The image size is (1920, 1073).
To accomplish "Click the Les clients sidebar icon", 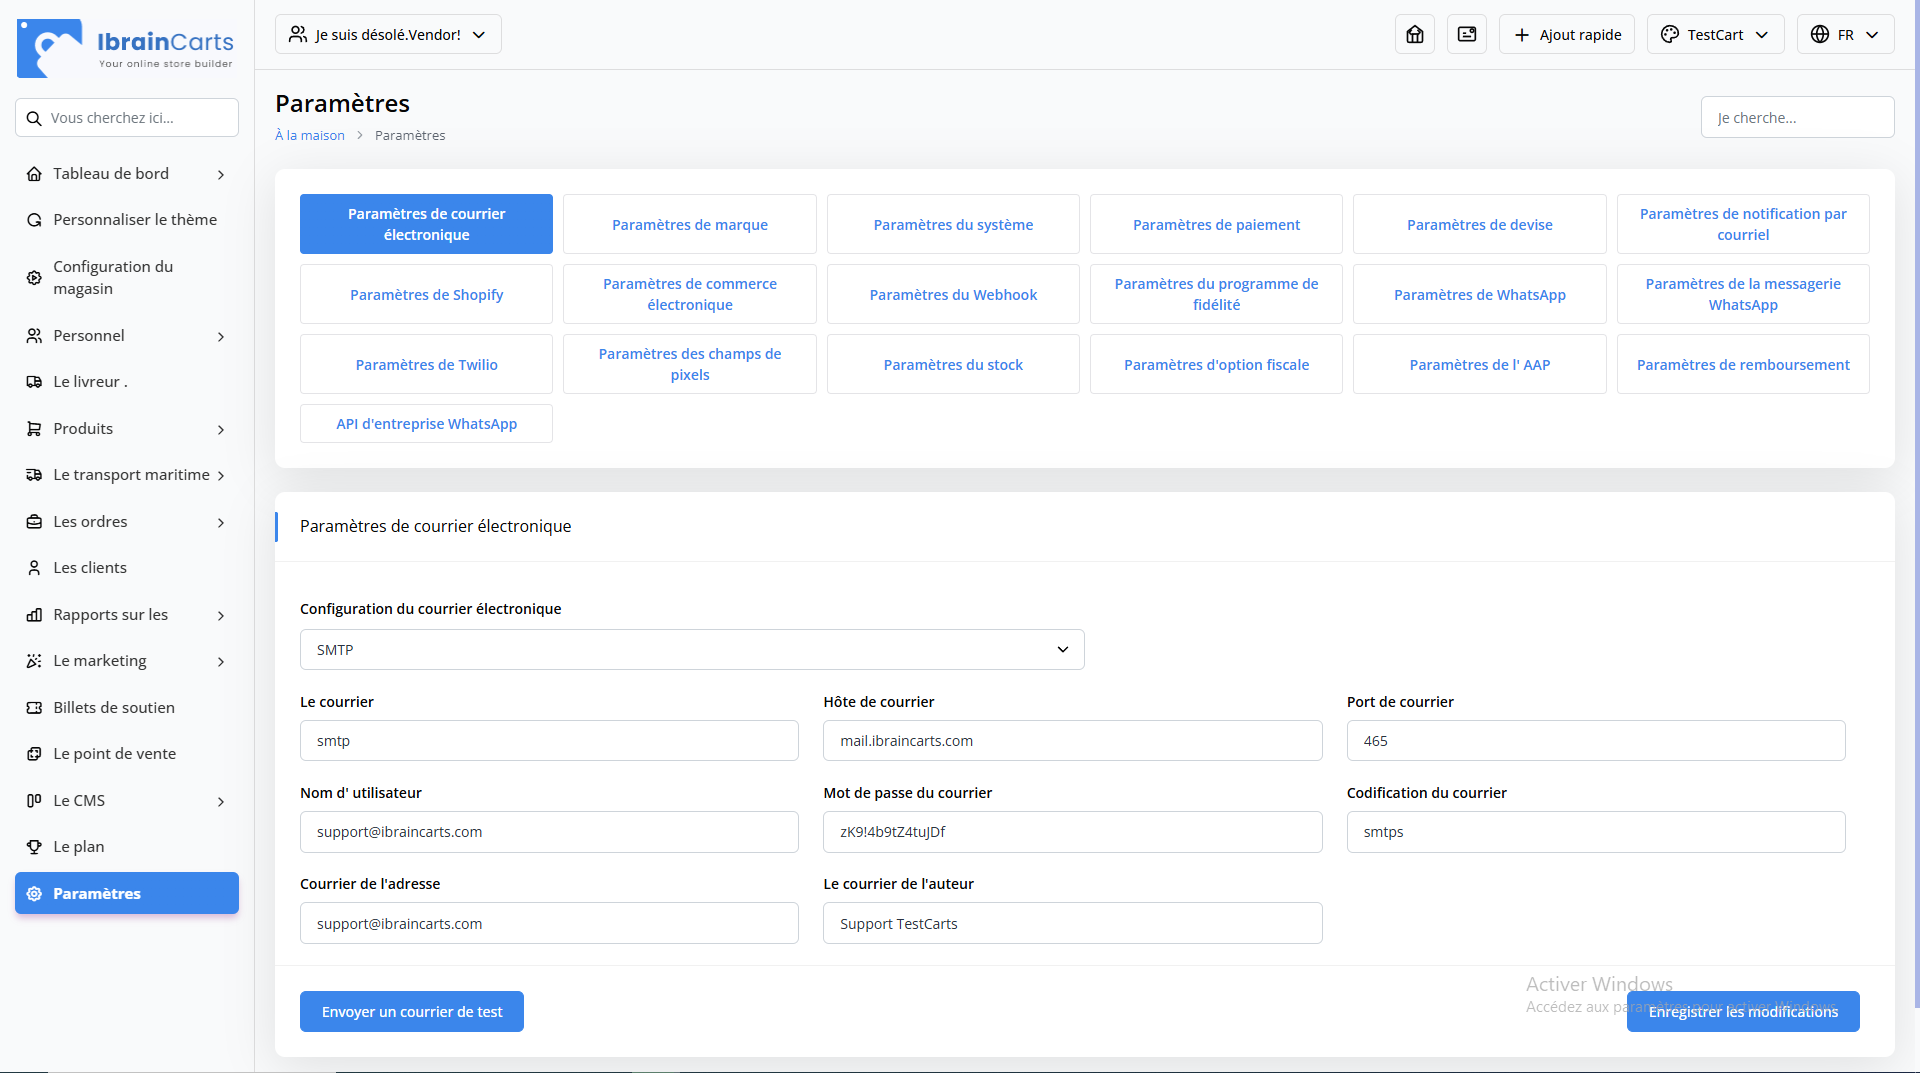I will 34,568.
